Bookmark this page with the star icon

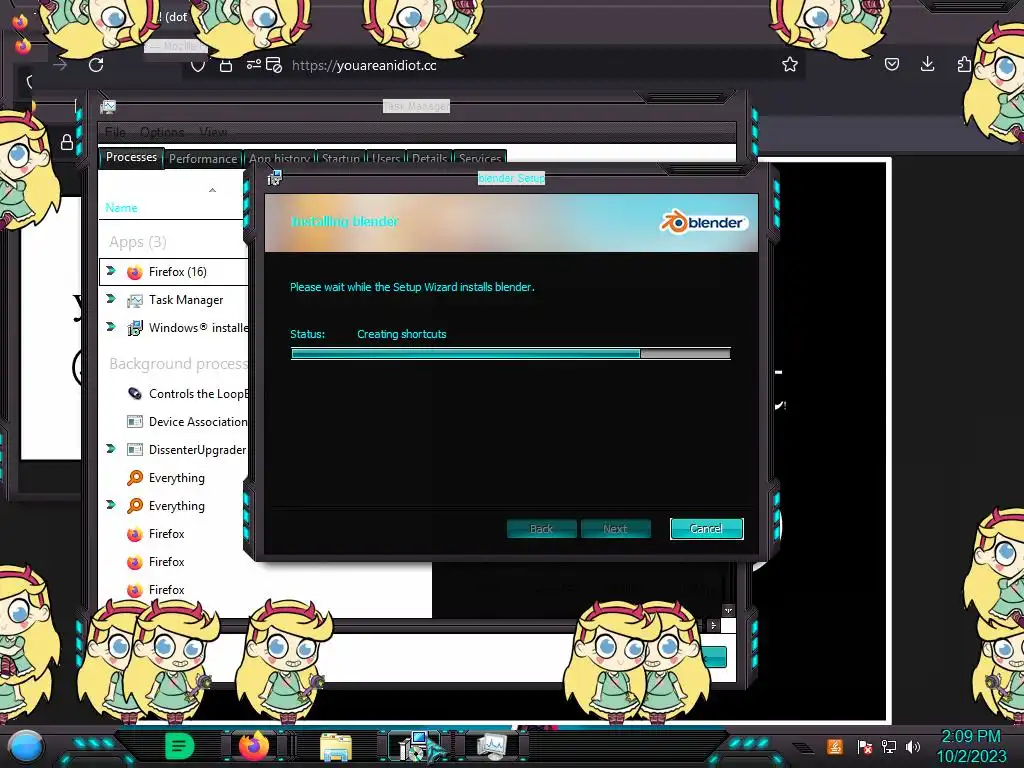(x=790, y=64)
